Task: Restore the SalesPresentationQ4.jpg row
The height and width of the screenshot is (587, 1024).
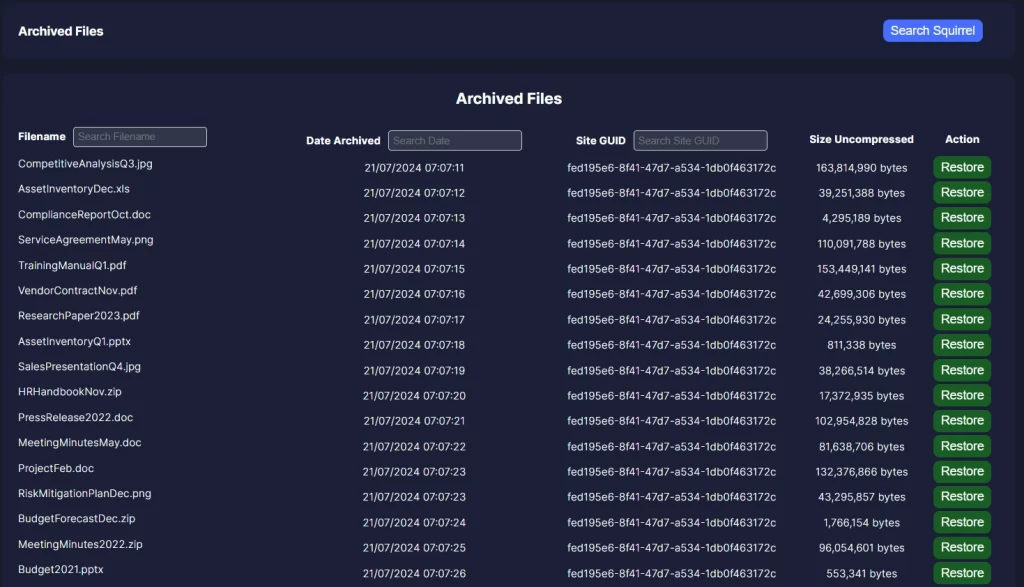Action: pyautogui.click(x=962, y=370)
